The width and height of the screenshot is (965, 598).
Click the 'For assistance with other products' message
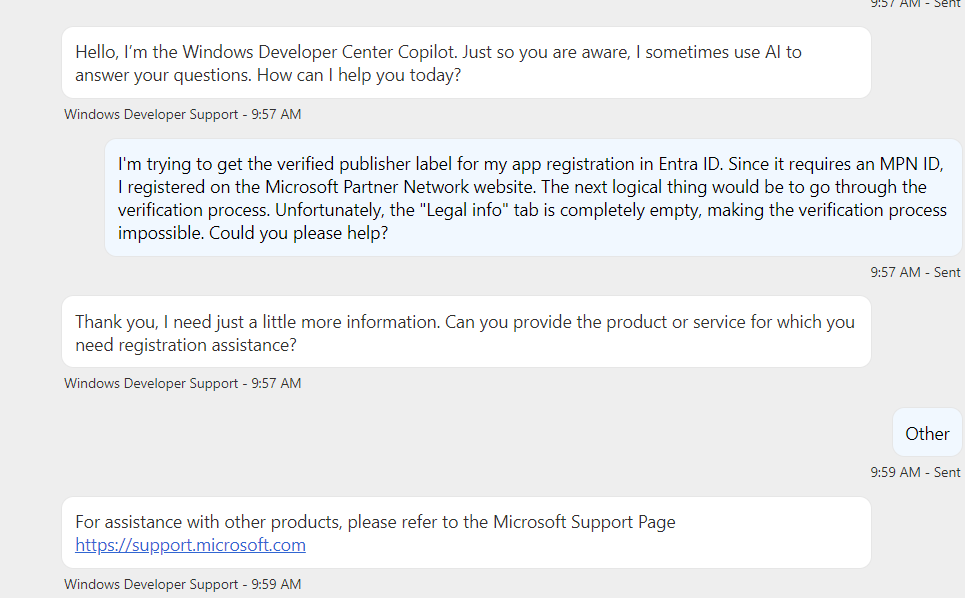point(466,533)
